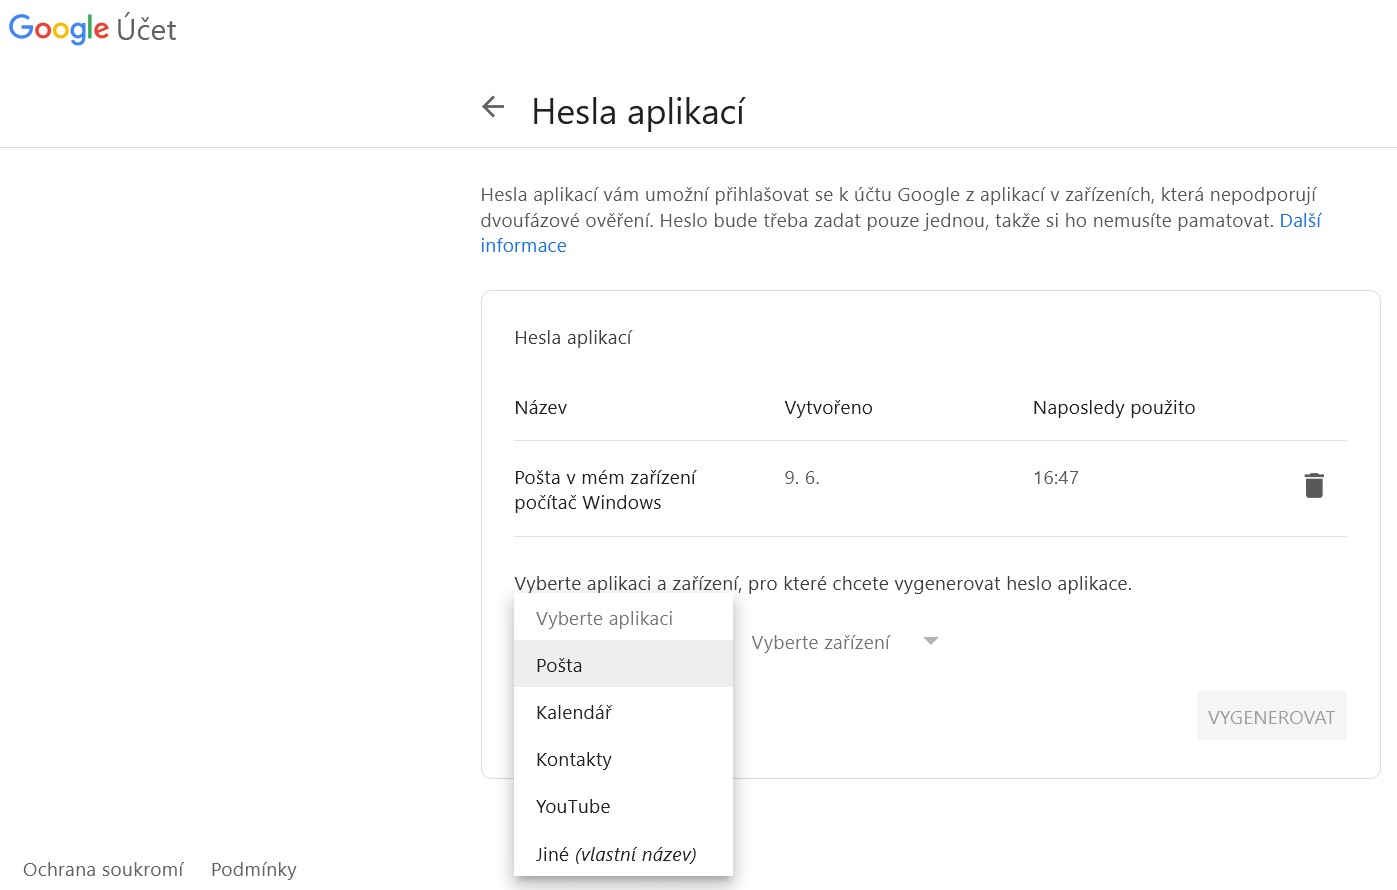1397x890 pixels.
Task: Click the Vytvořeno column header
Action: [828, 407]
